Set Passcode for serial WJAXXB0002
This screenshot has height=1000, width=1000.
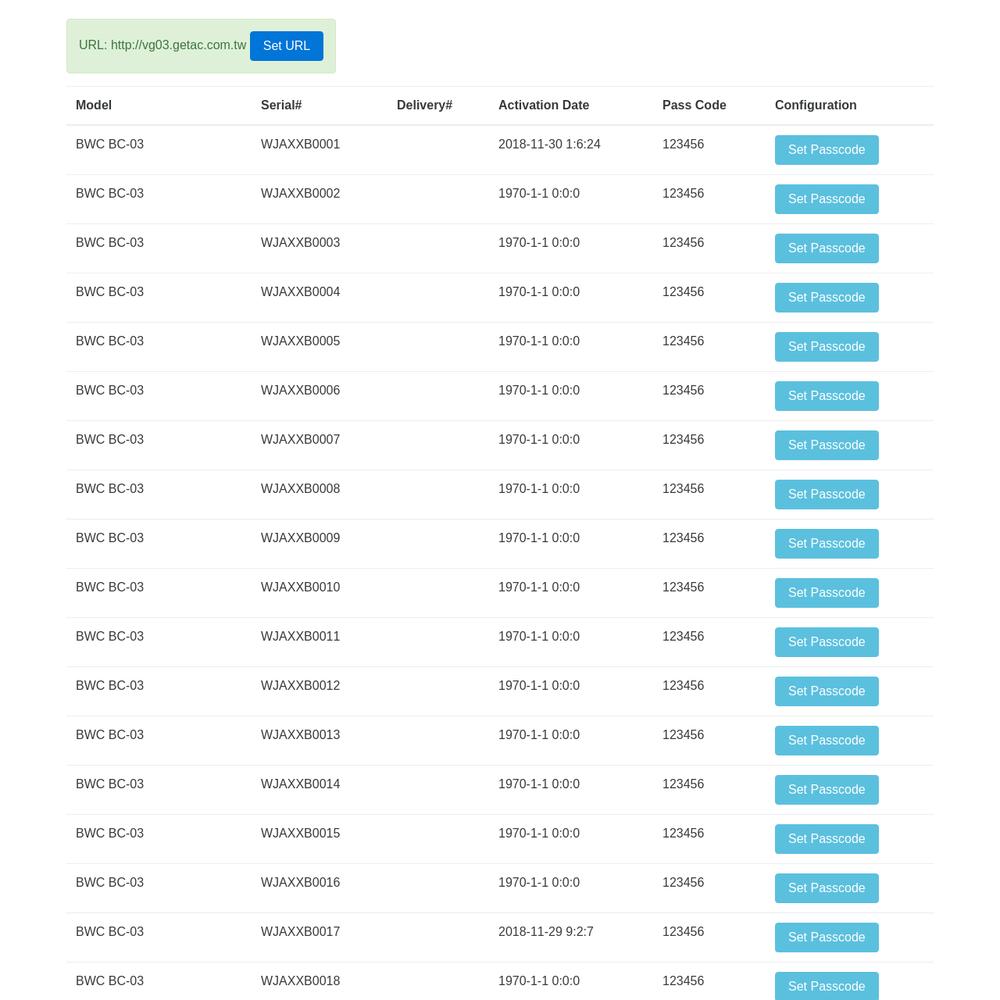point(827,199)
